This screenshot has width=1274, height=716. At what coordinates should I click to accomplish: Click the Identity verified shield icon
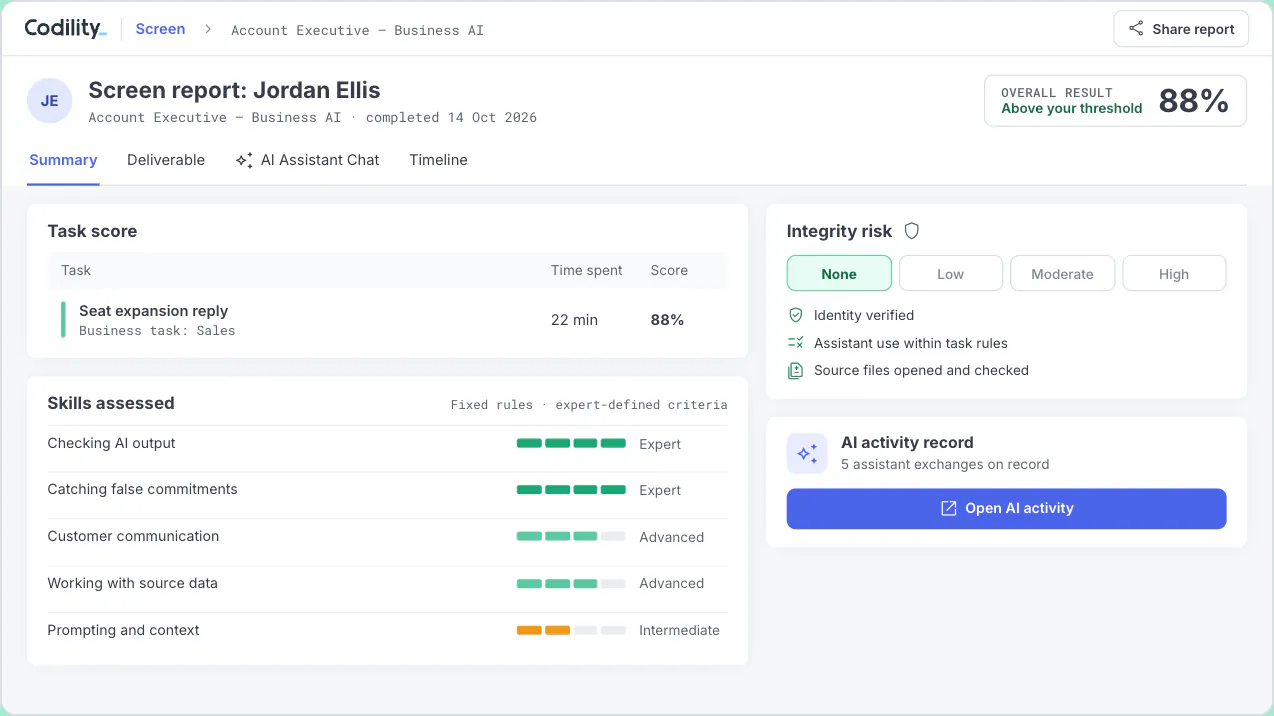796,315
